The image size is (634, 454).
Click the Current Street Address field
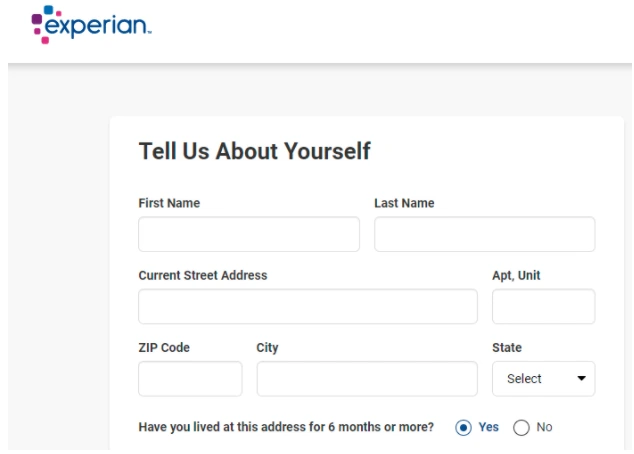coord(307,306)
